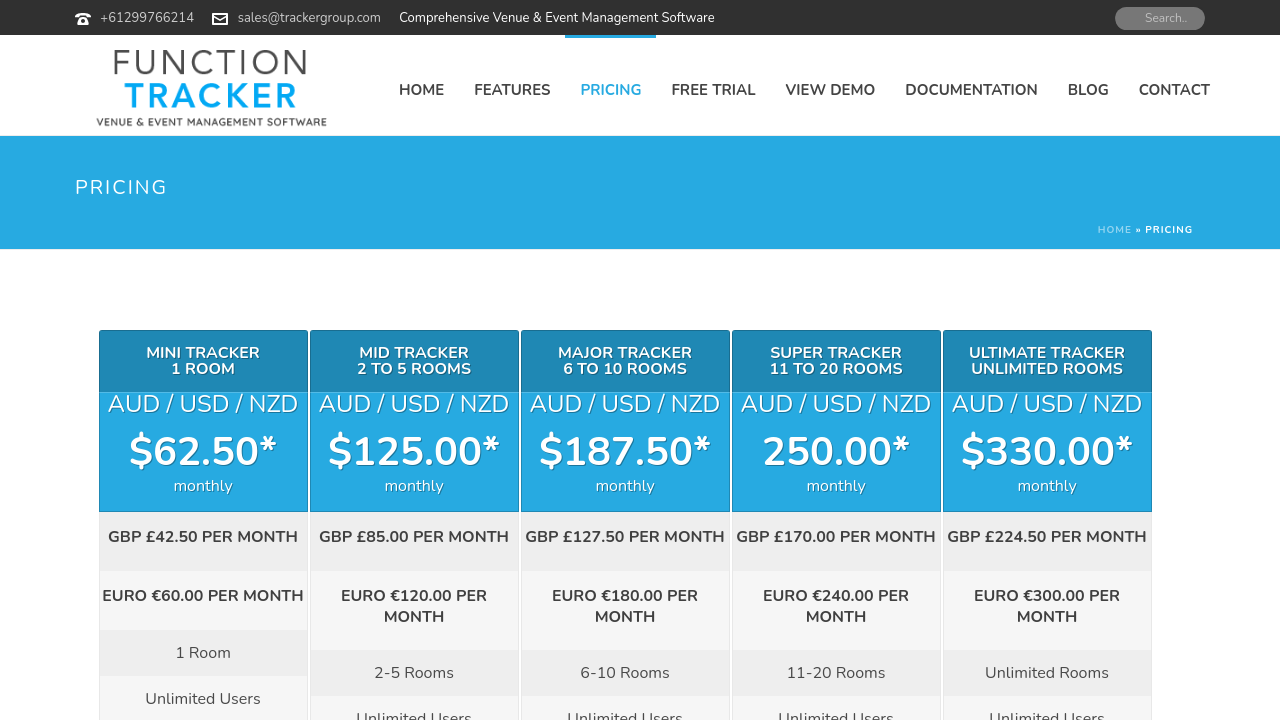Click the $330.00* monthly price
The image size is (1280, 720).
[1047, 452]
